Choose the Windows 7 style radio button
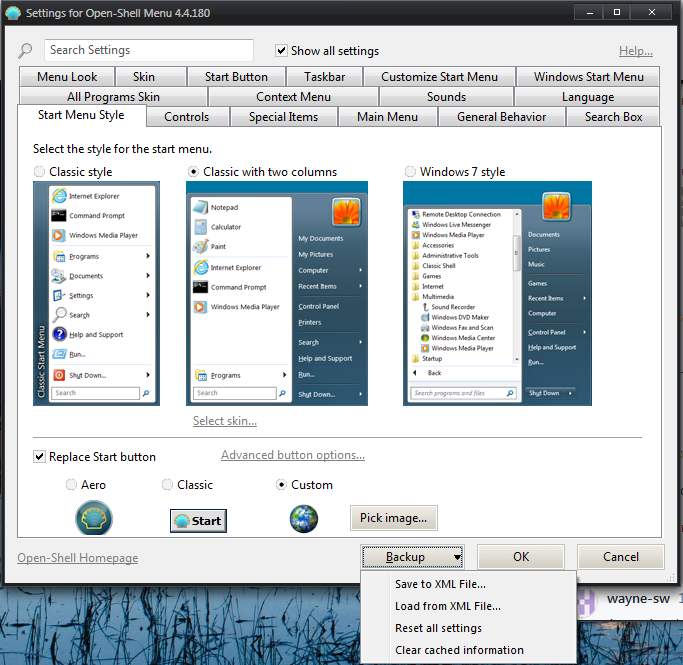 (410, 172)
